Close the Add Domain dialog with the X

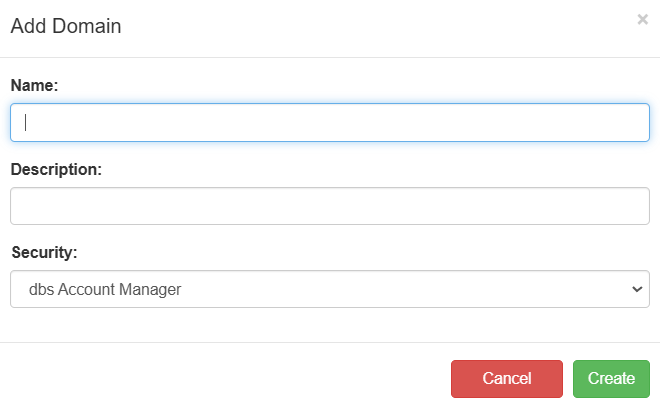[x=642, y=19]
